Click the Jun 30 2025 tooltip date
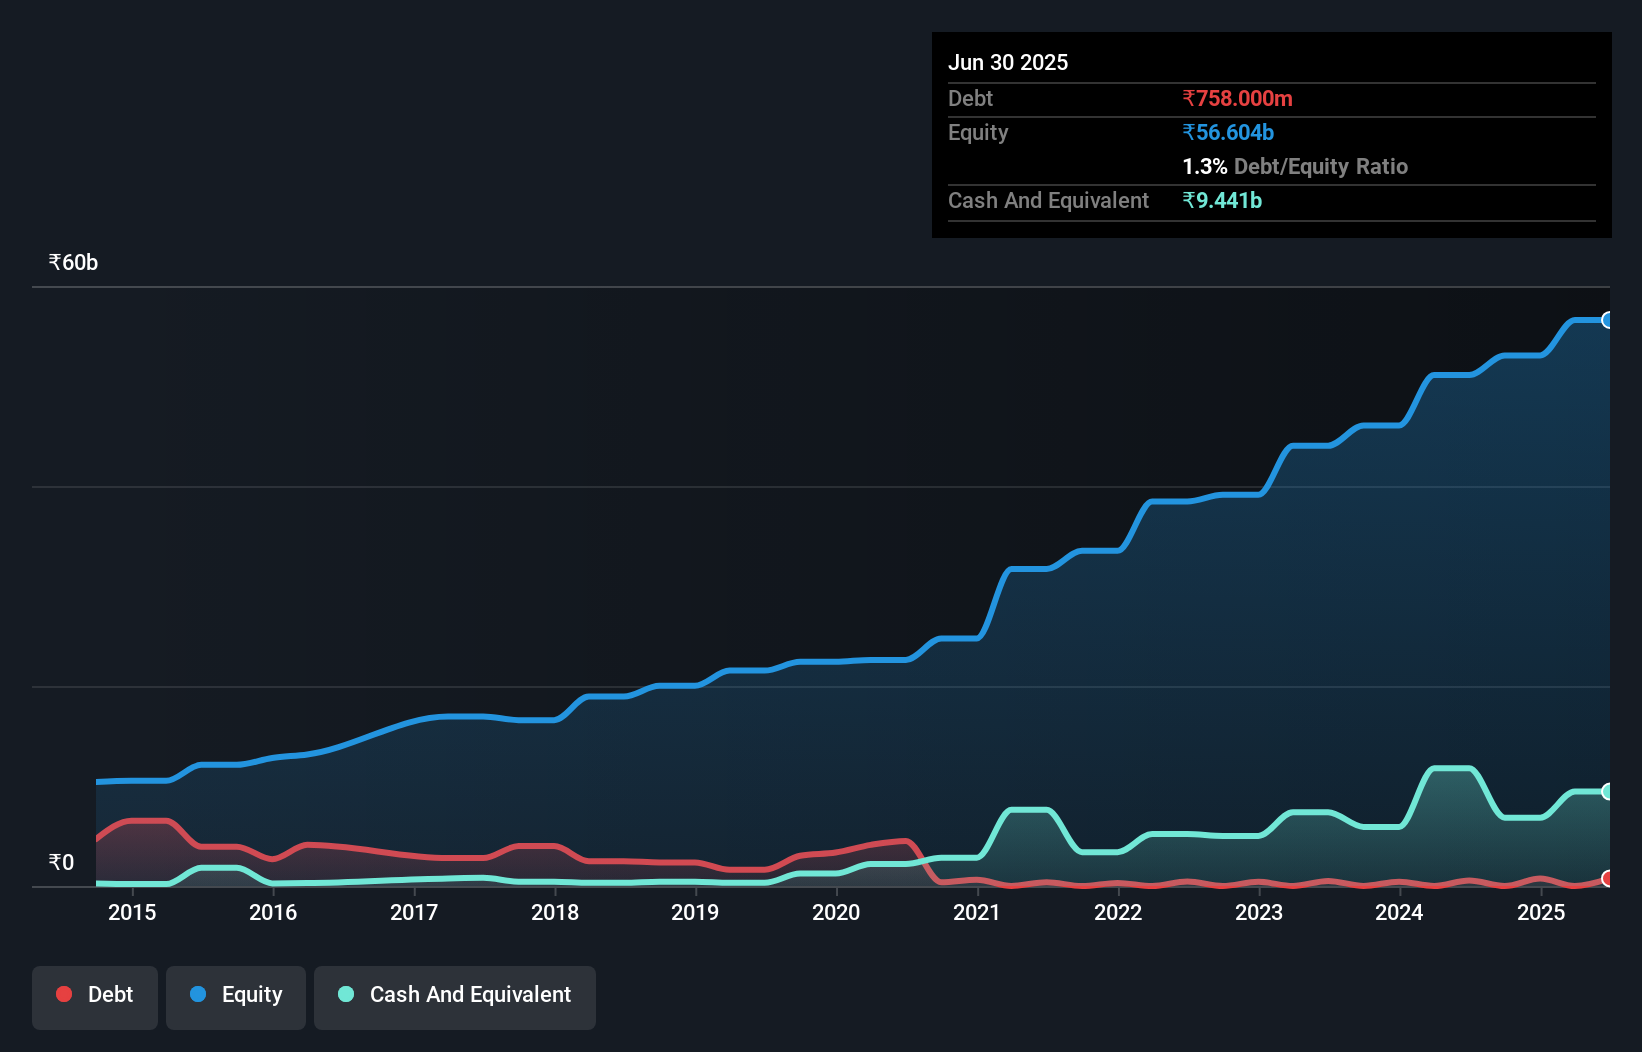This screenshot has width=1642, height=1052. (x=1008, y=63)
